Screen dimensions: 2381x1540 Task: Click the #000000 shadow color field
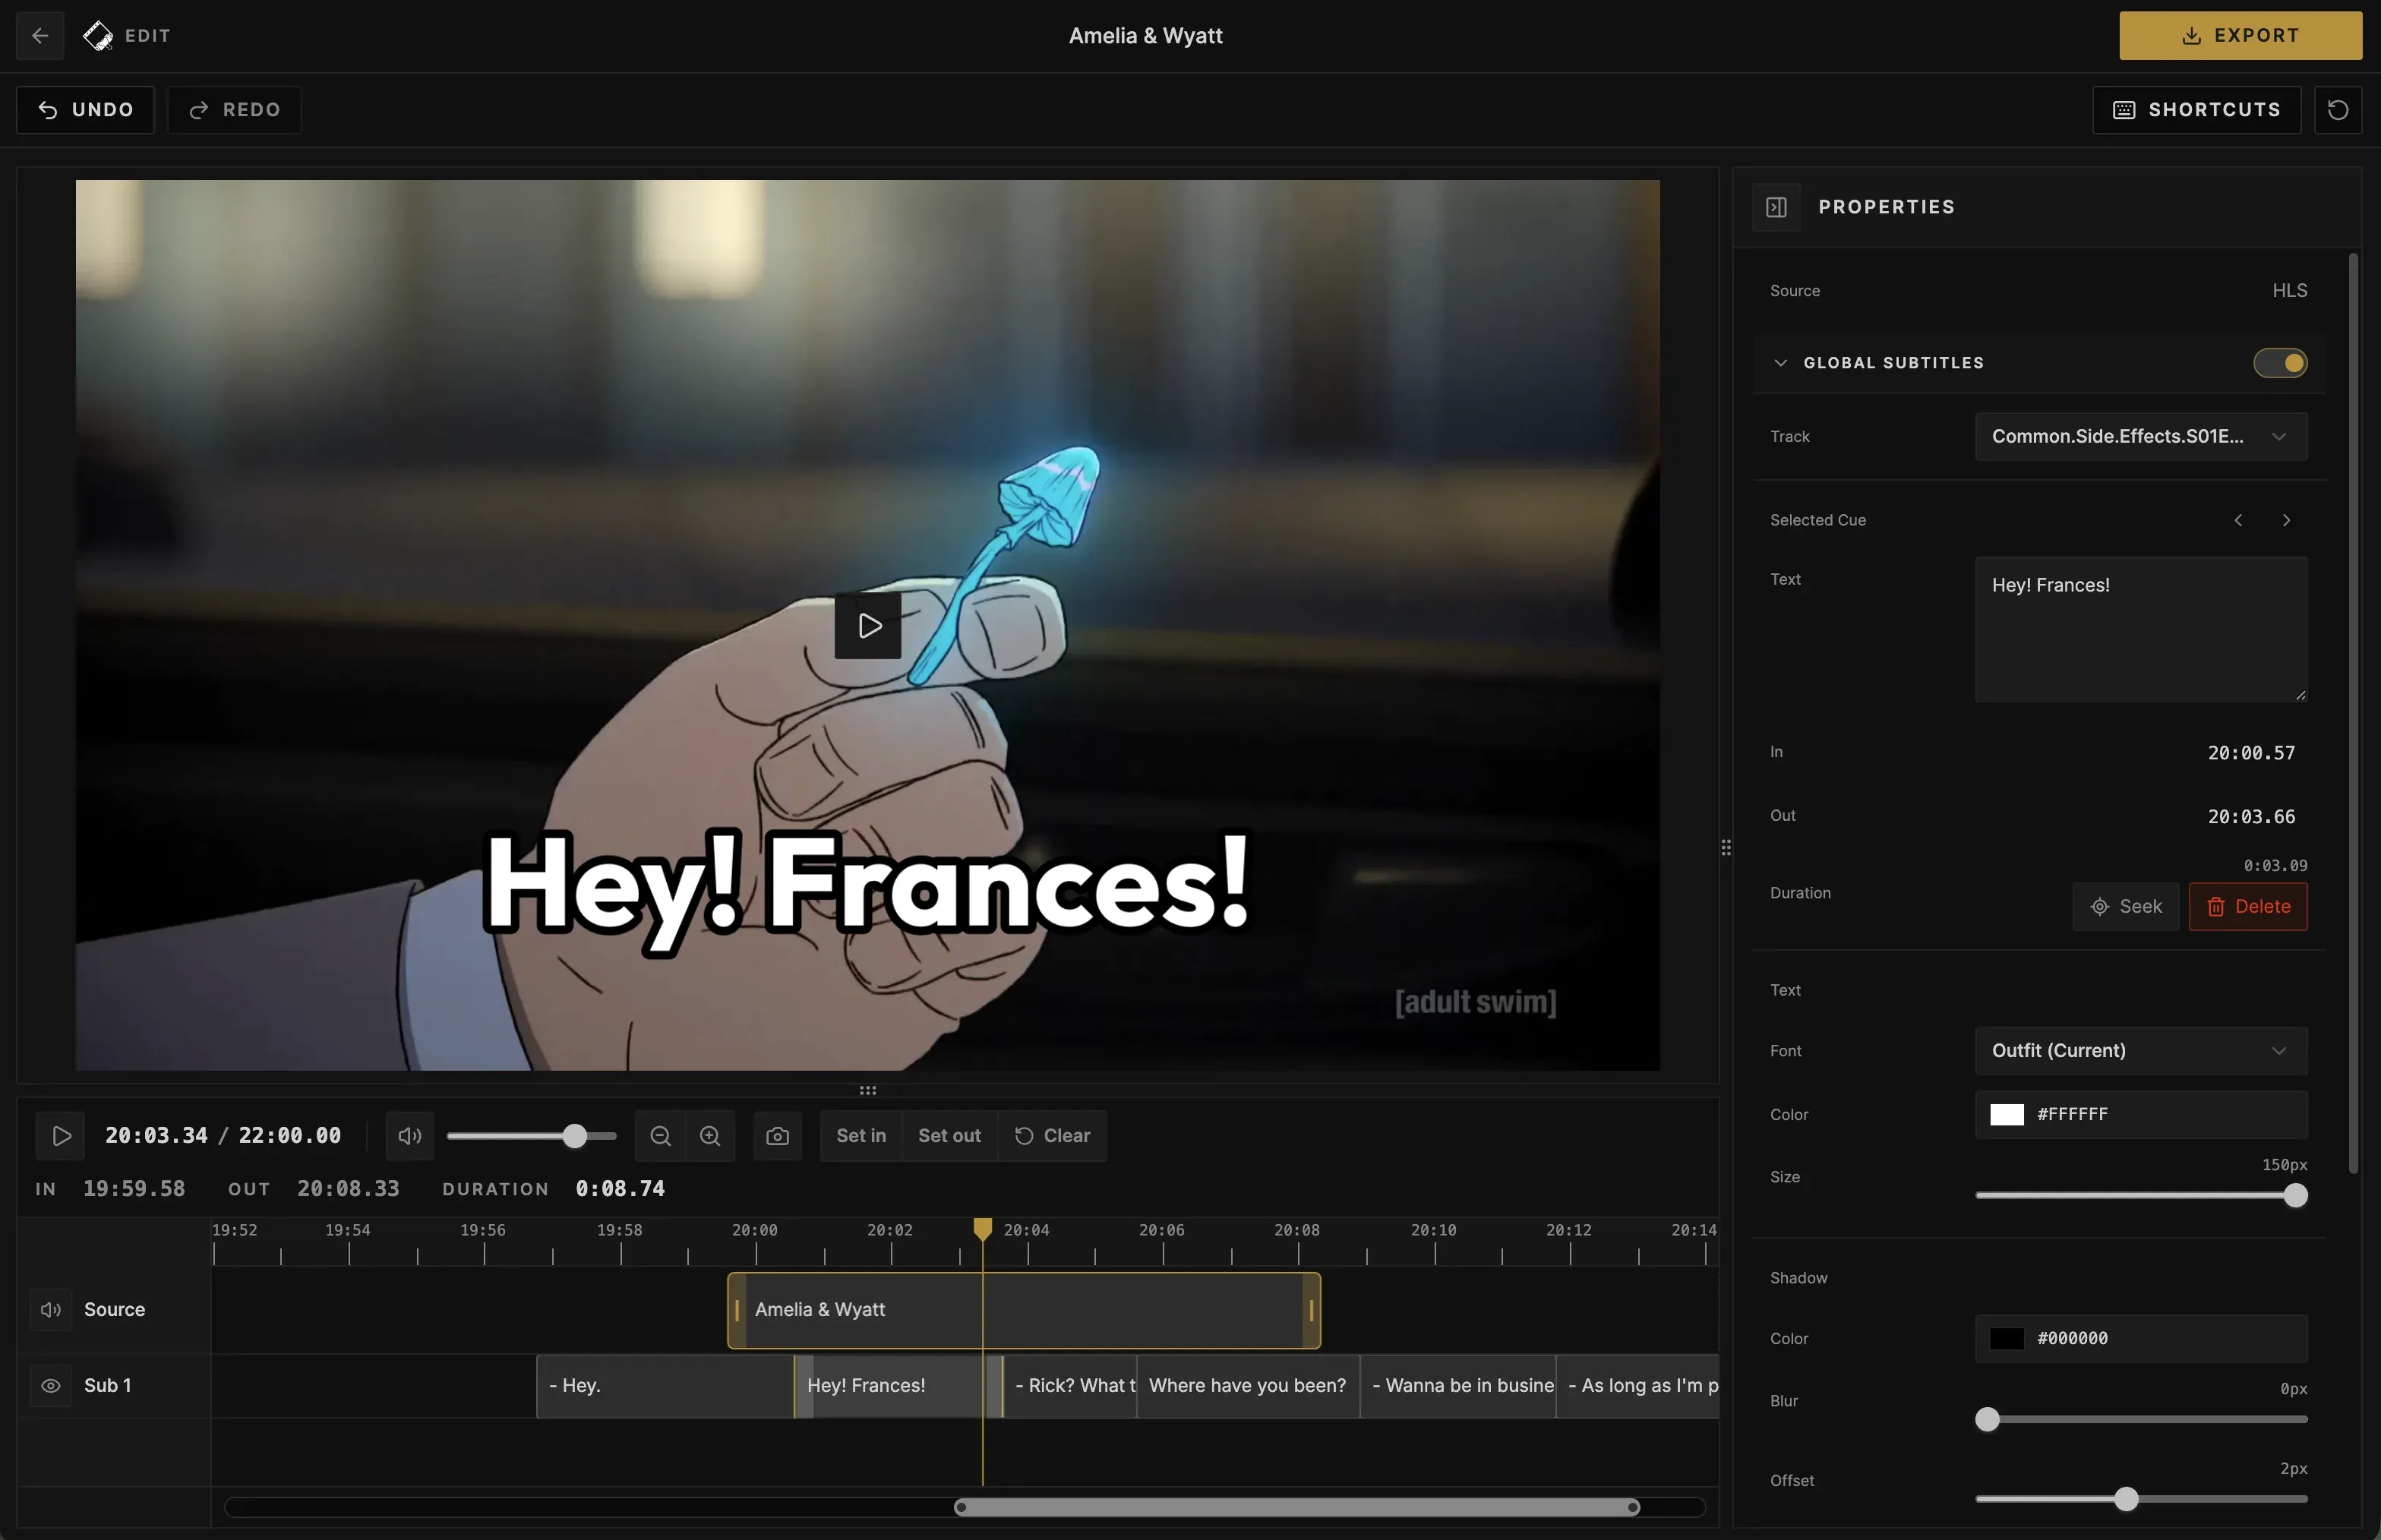[2140, 1338]
